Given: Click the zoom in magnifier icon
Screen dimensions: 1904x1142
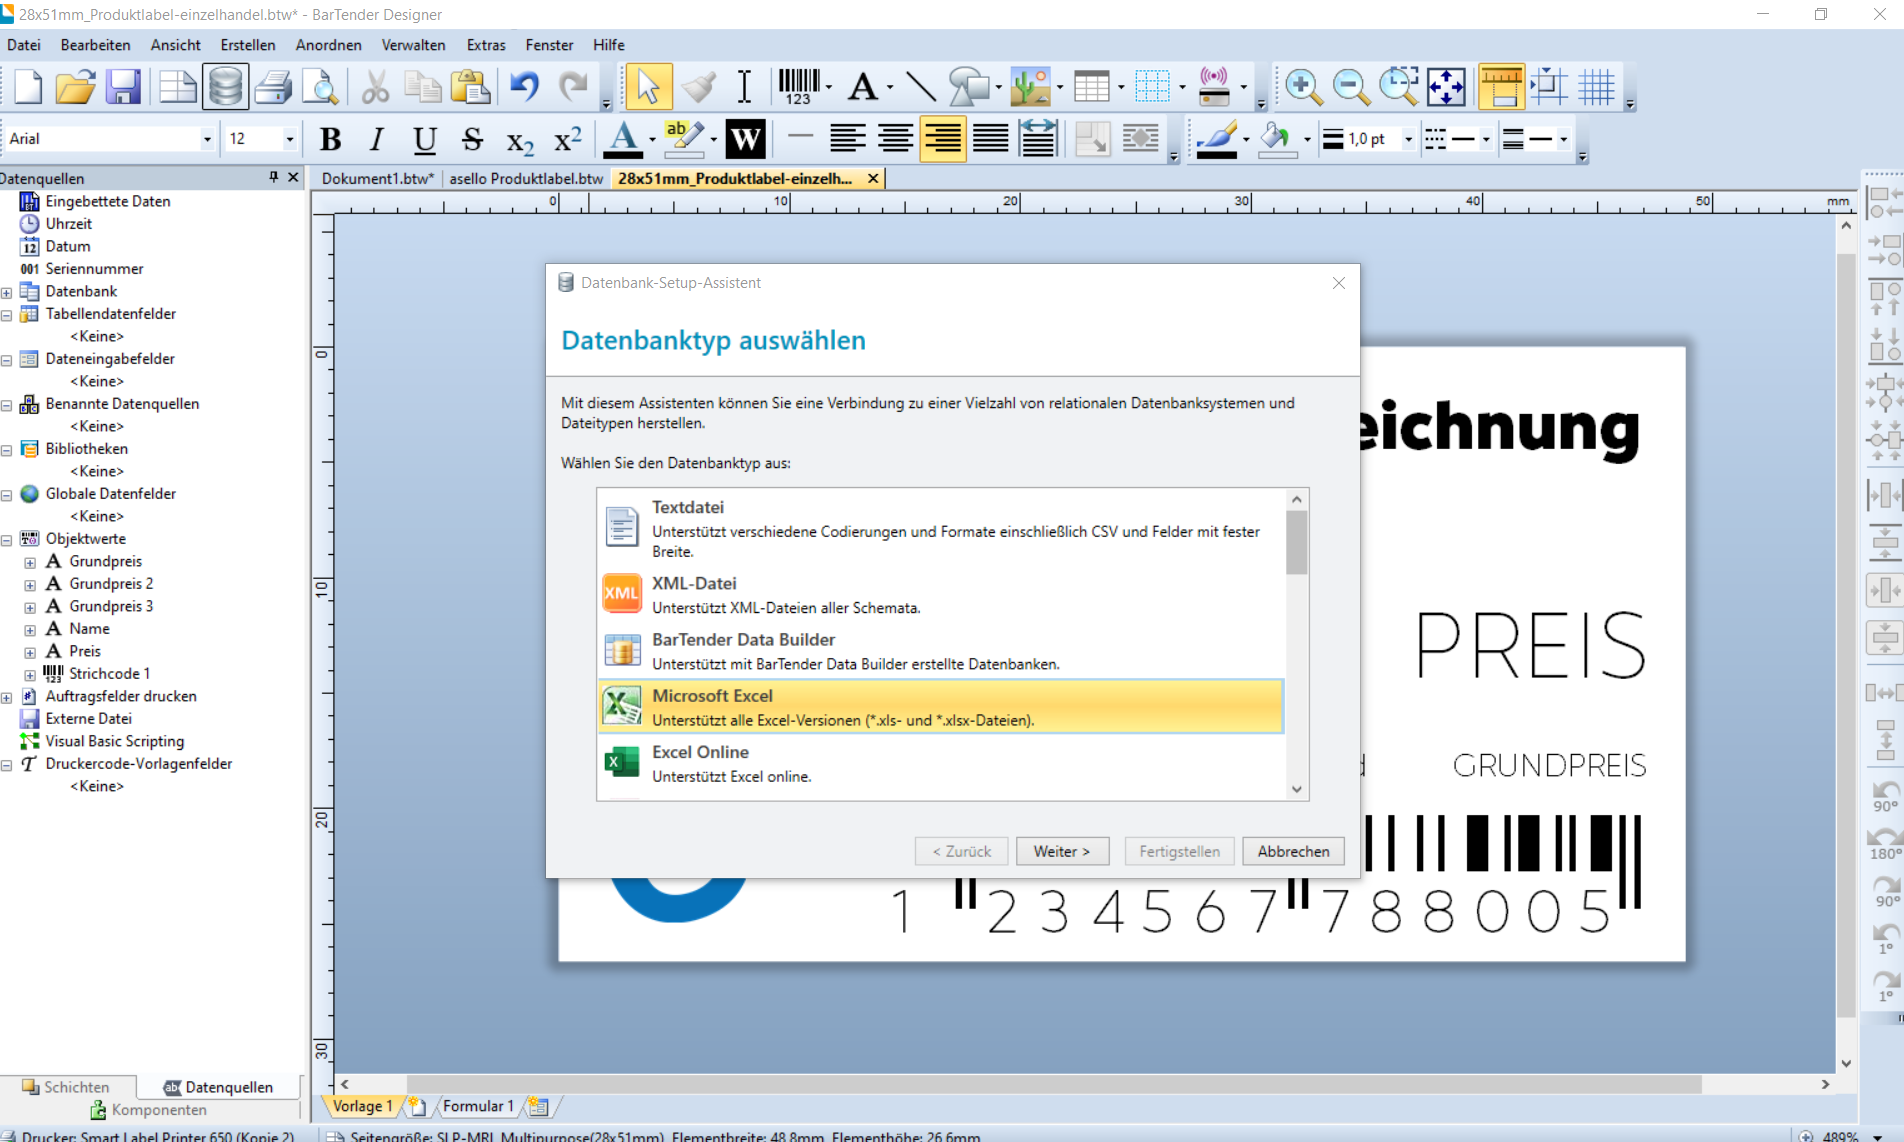Looking at the screenshot, I should point(1302,88).
